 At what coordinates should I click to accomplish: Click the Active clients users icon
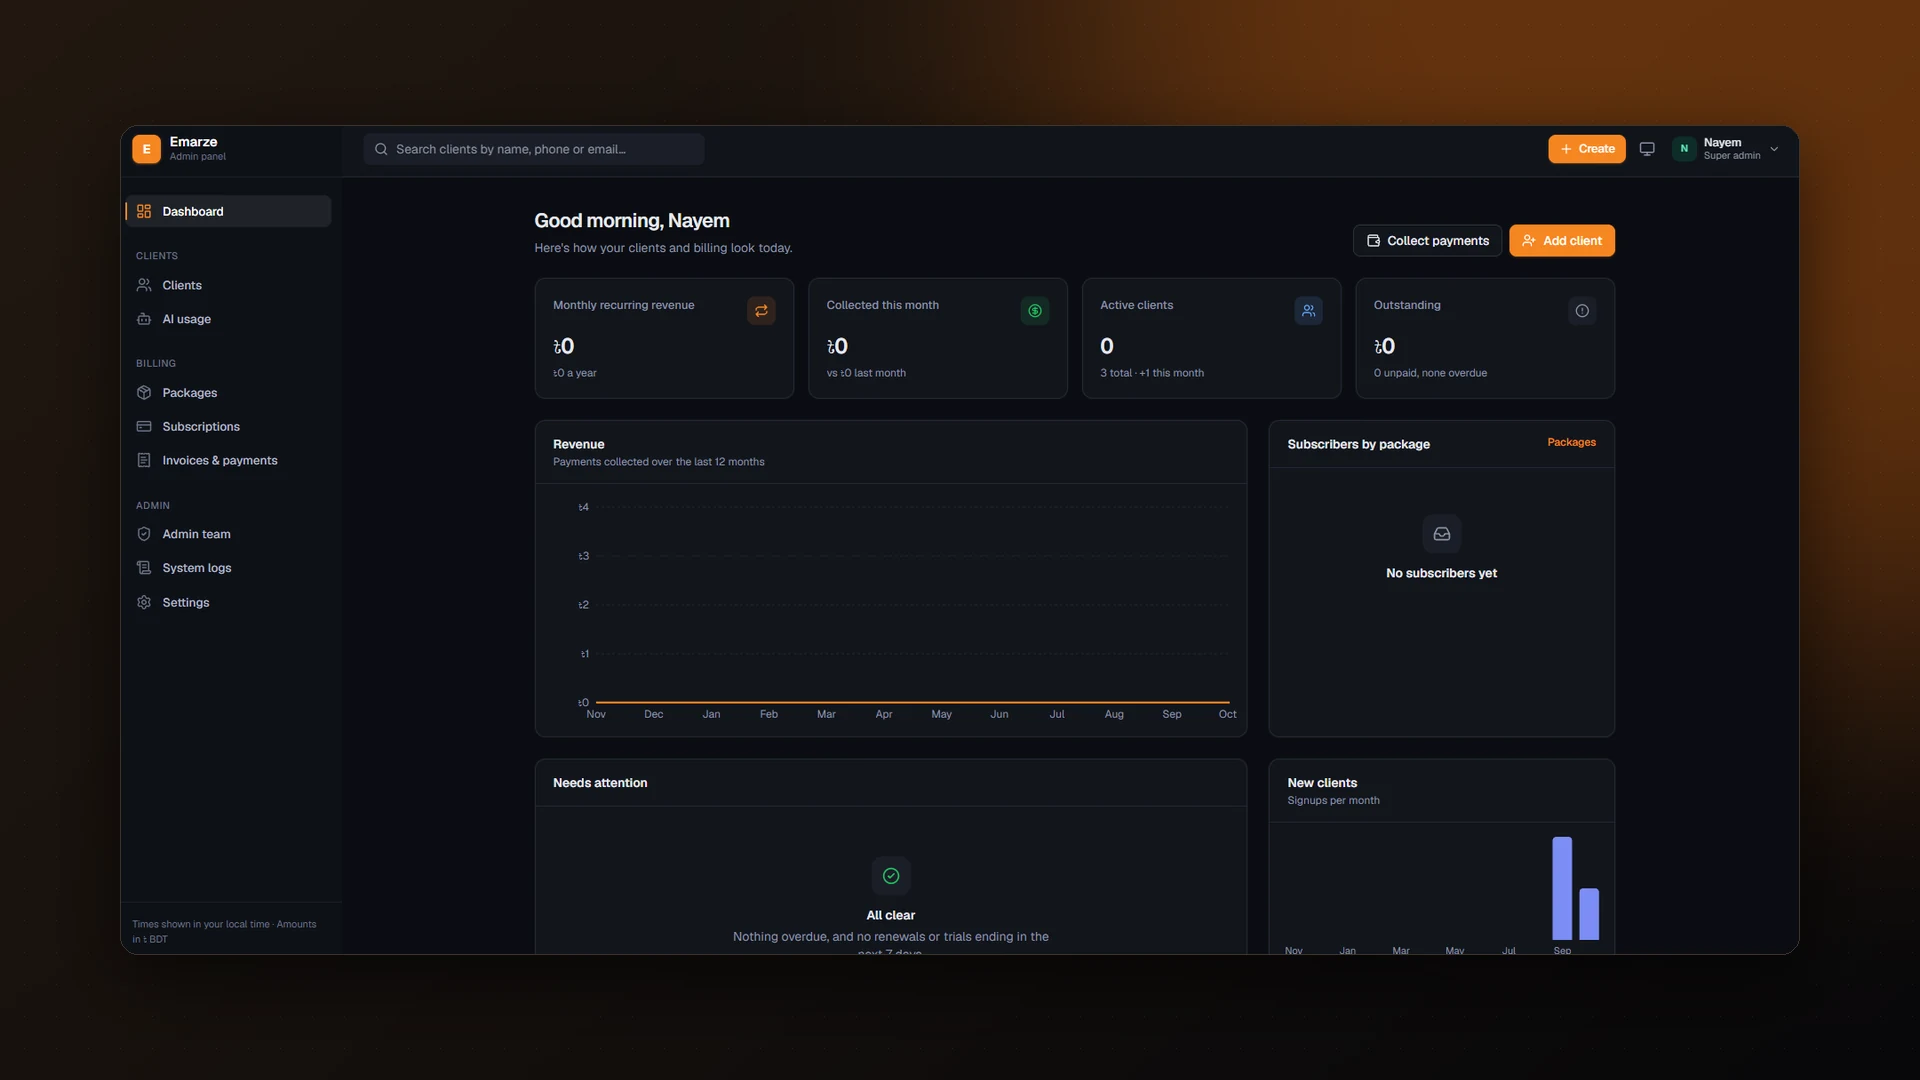(x=1308, y=311)
